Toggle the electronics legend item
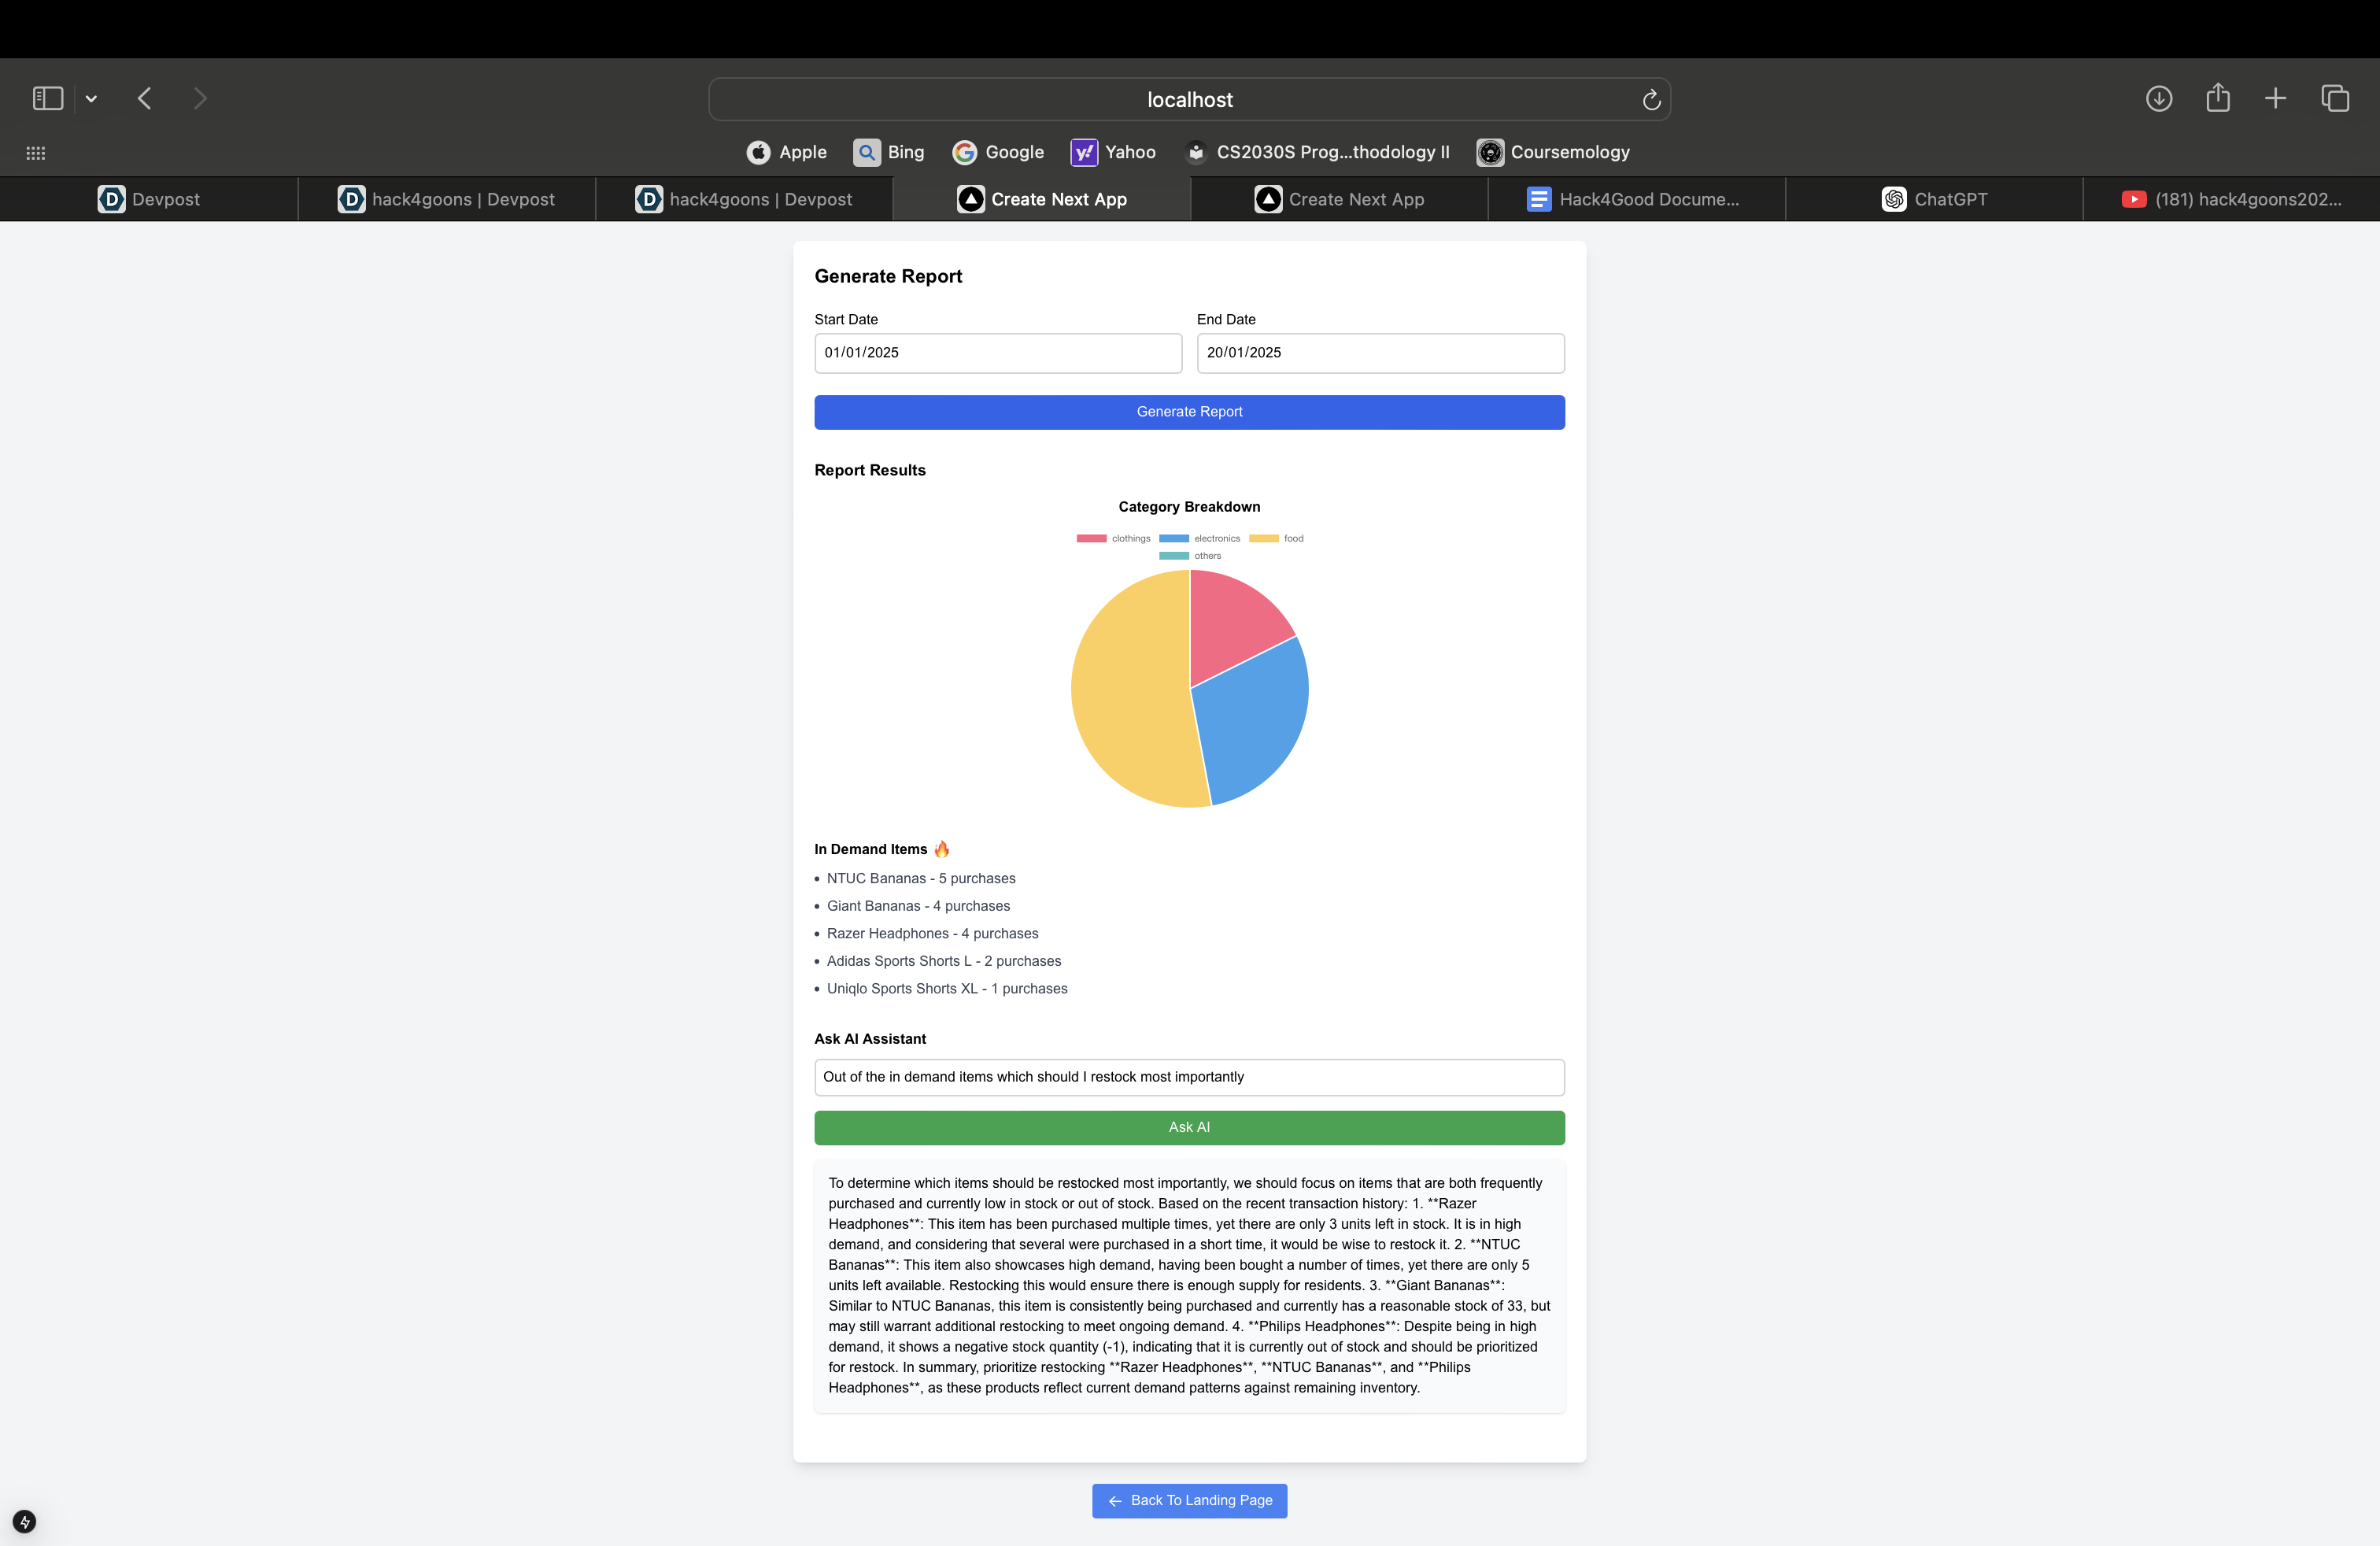Image resolution: width=2380 pixels, height=1546 pixels. (x=1199, y=538)
